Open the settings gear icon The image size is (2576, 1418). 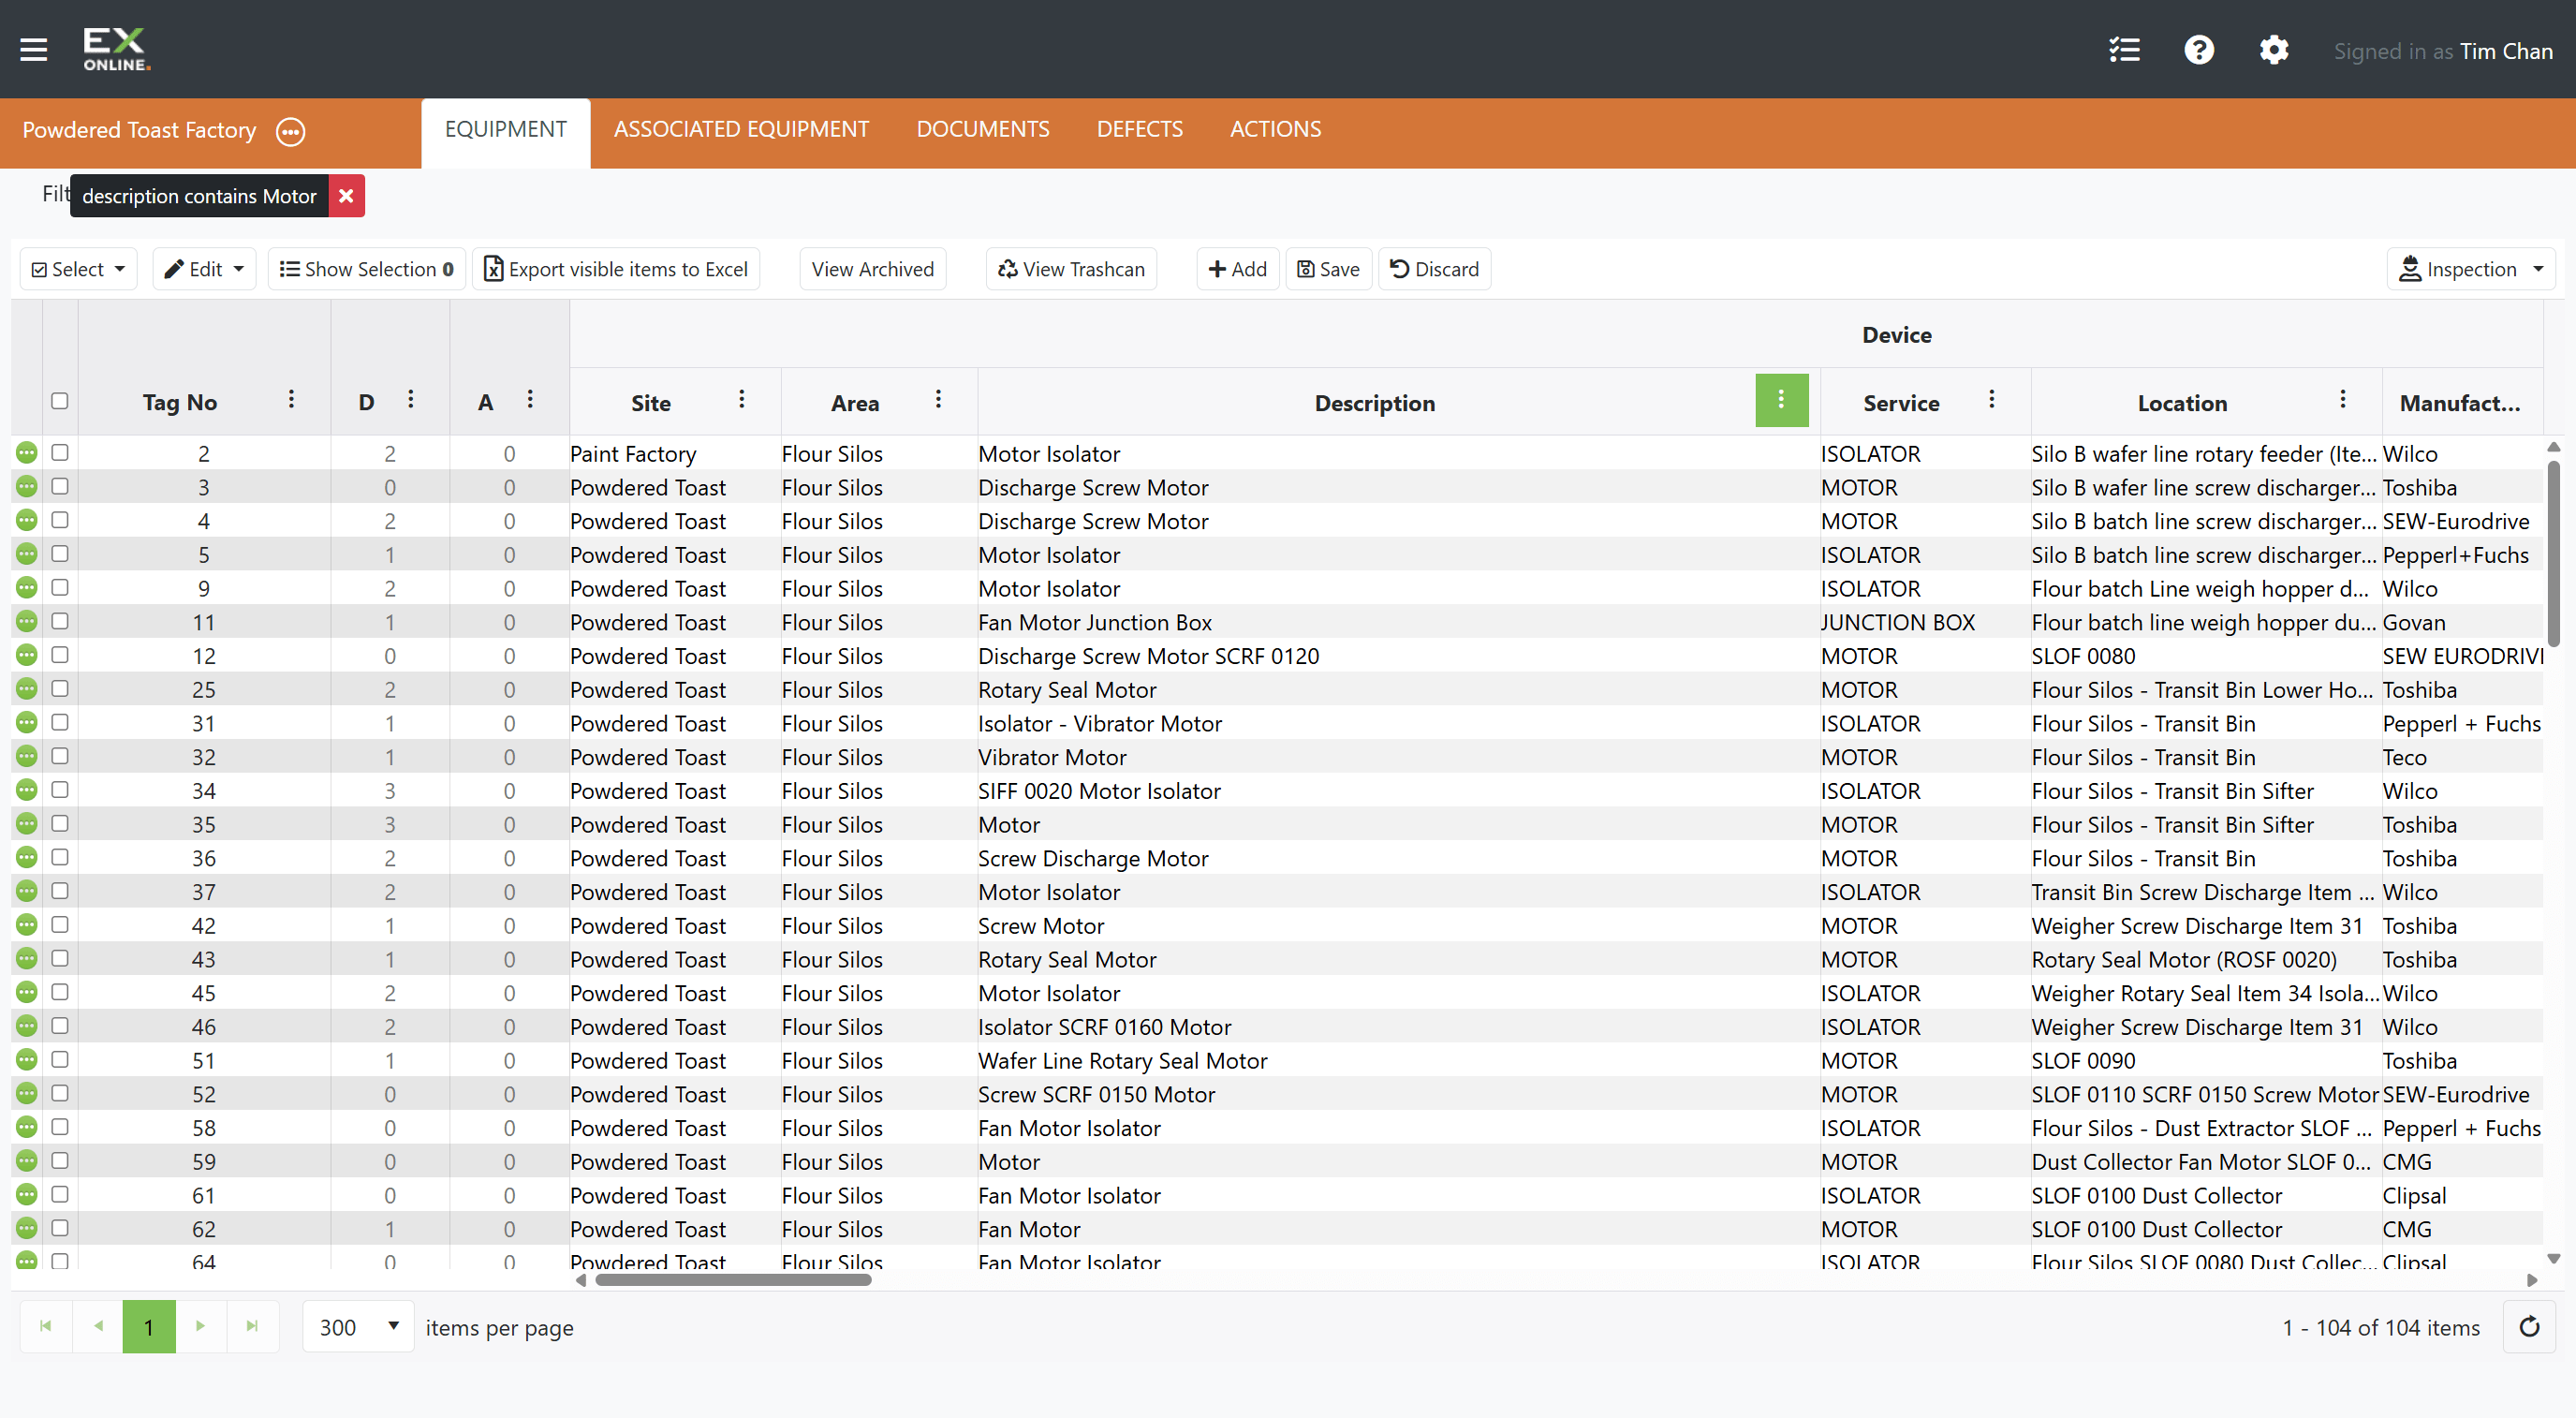point(2274,50)
